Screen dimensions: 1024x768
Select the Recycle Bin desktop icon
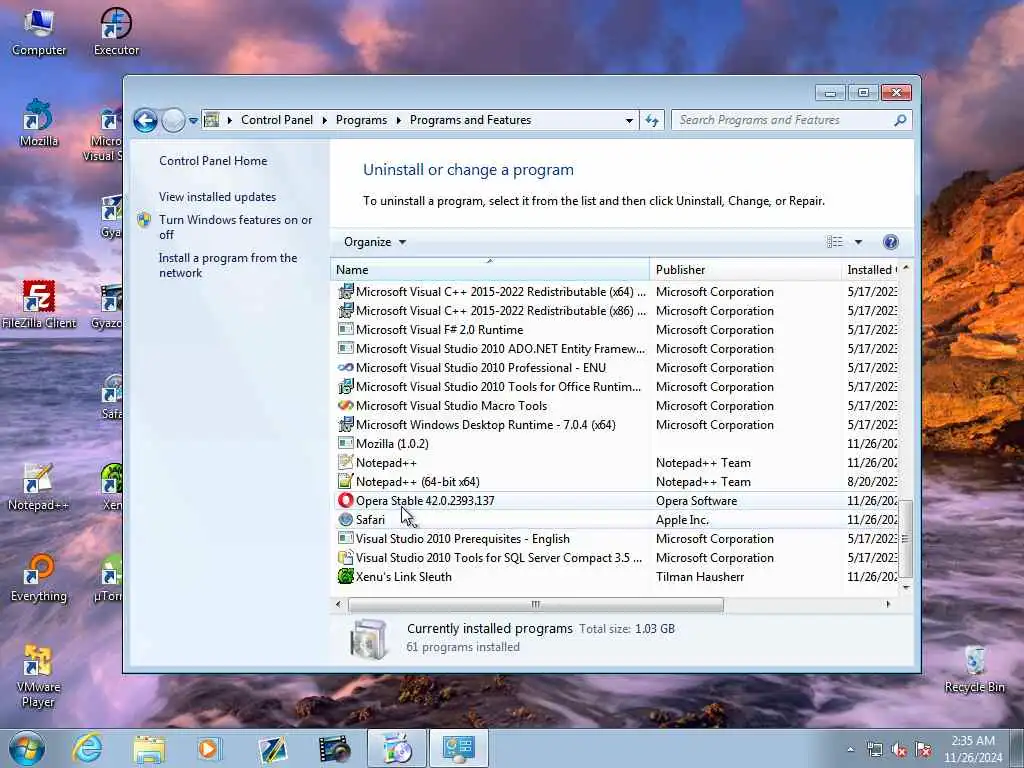tap(974, 669)
